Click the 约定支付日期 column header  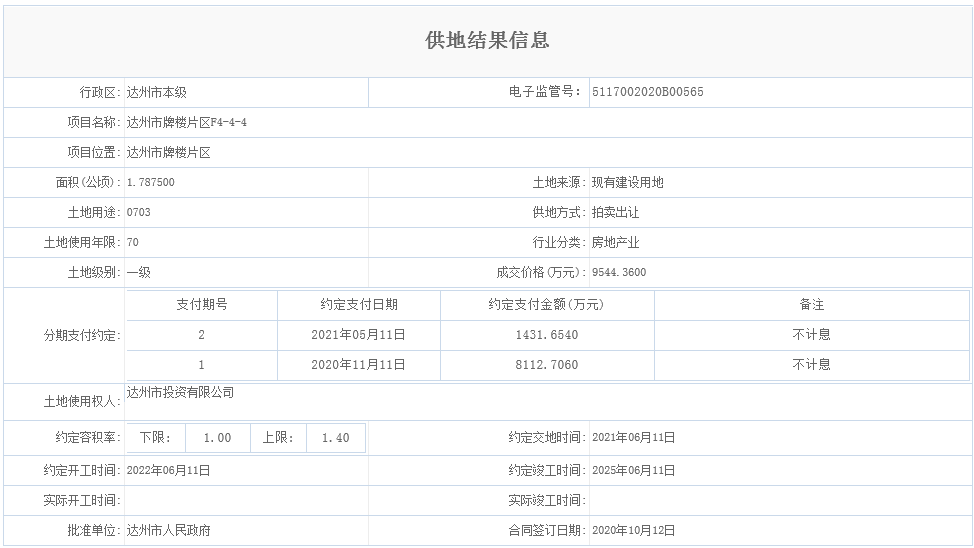pyautogui.click(x=358, y=304)
